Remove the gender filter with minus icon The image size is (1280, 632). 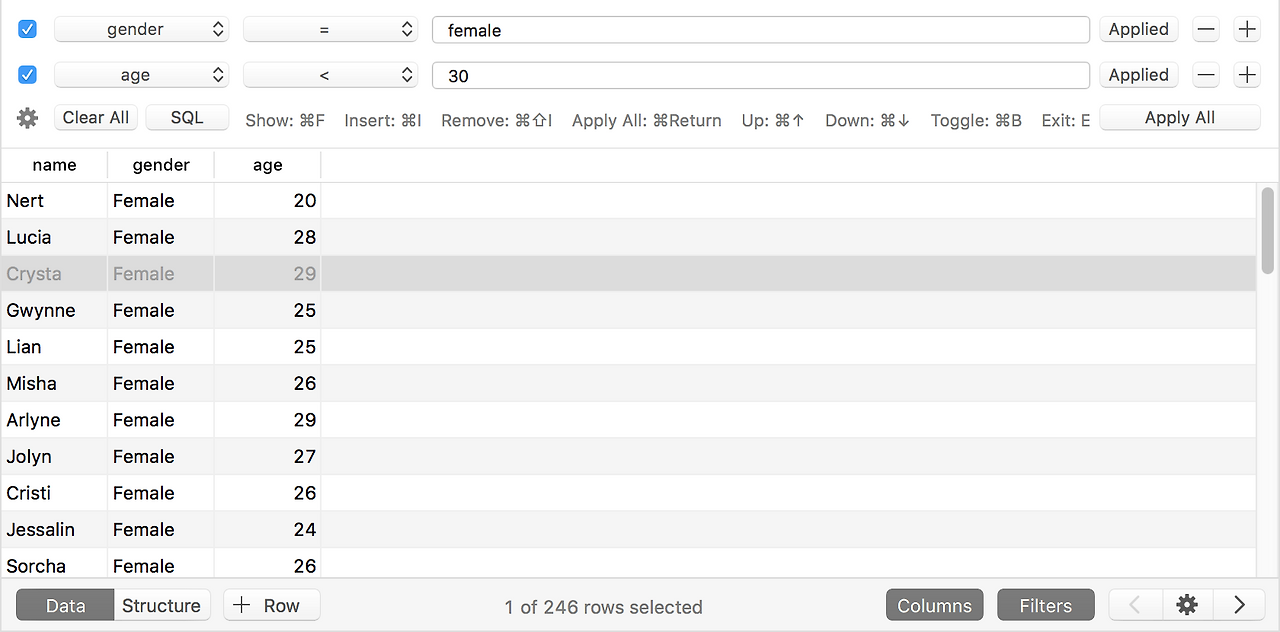pyautogui.click(x=1206, y=30)
